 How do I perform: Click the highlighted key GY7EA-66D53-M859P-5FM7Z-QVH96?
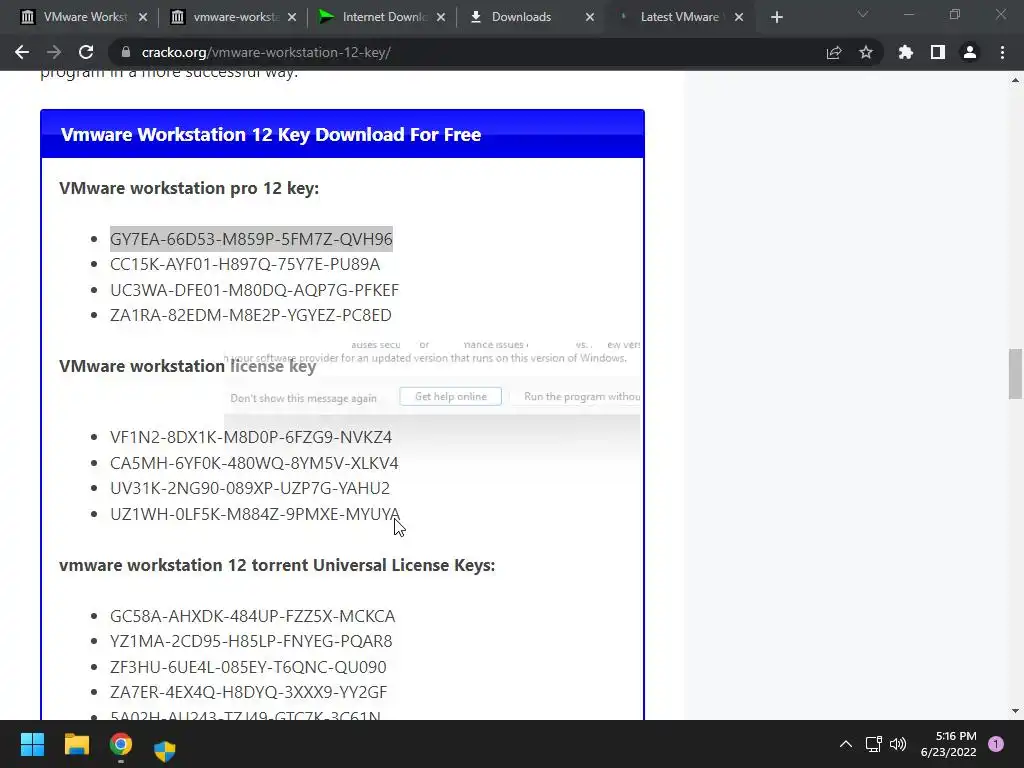[x=251, y=239]
